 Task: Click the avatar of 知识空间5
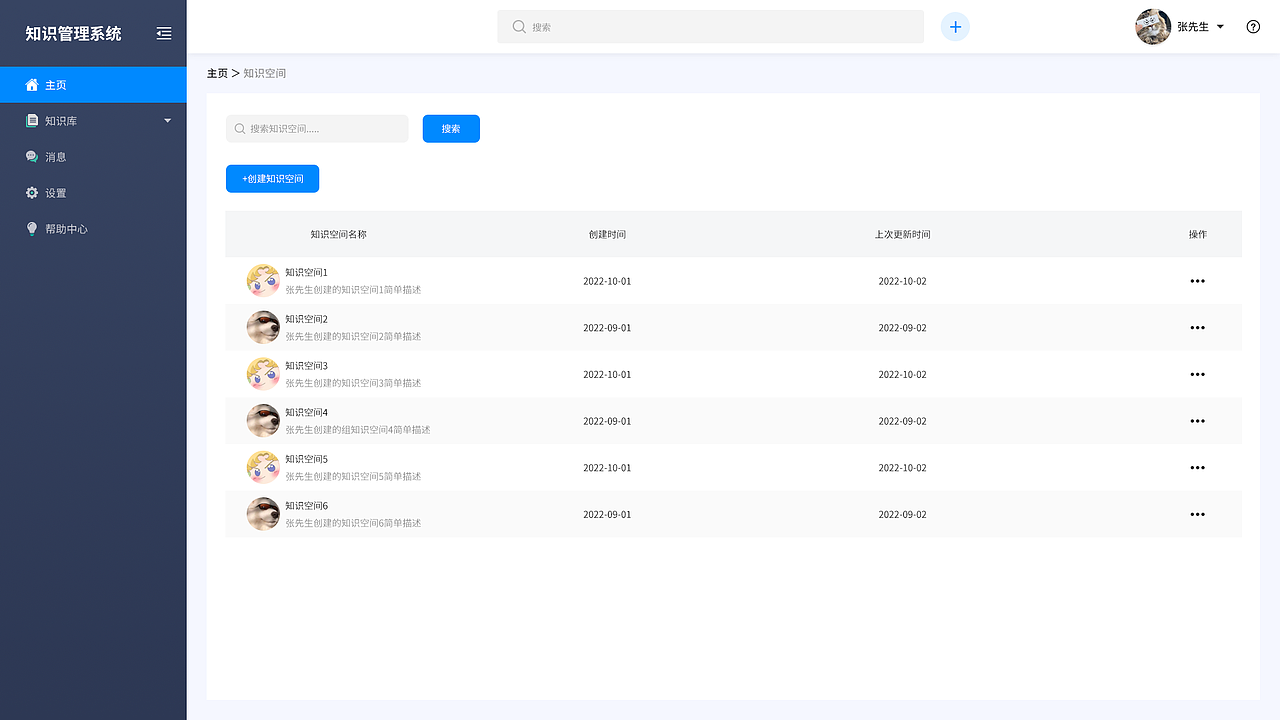pyautogui.click(x=263, y=468)
